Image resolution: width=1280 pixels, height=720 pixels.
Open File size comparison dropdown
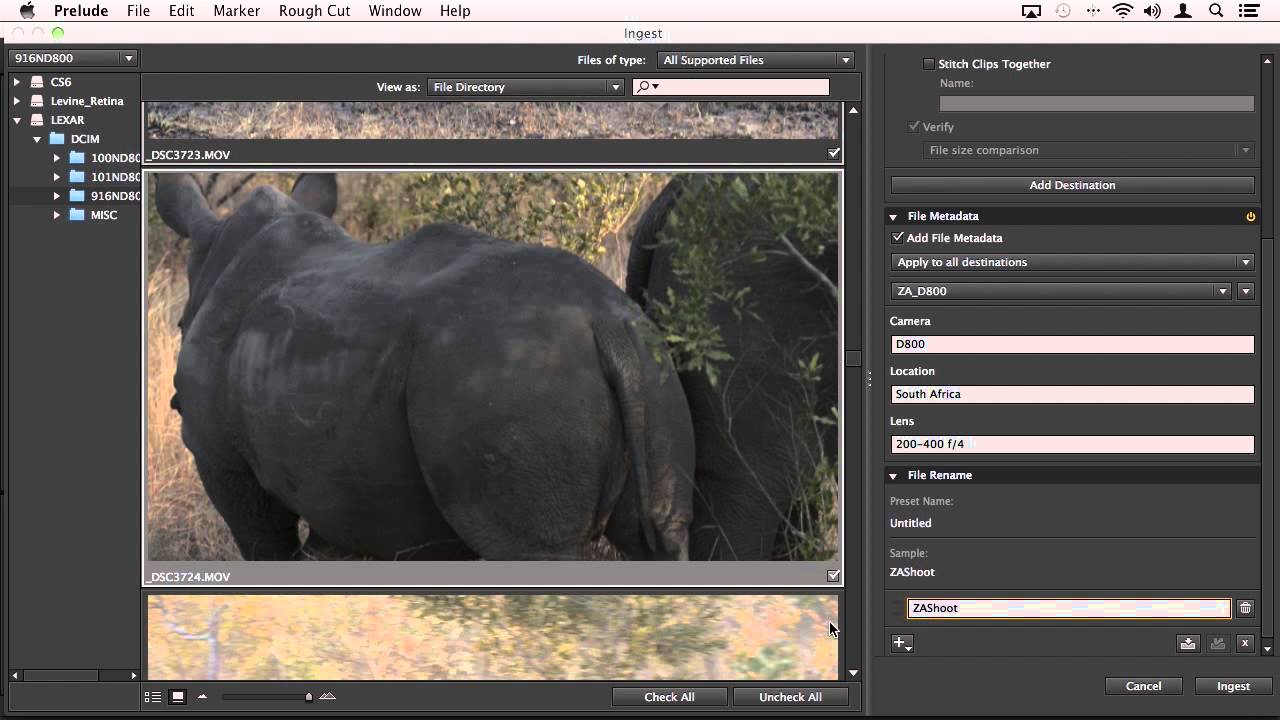(x=1090, y=150)
